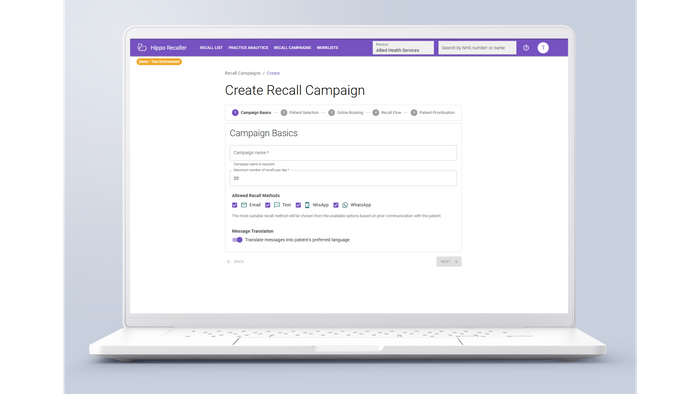Uncheck the Text recall method checkbox
Screen dimensions: 700x394
coord(267,205)
